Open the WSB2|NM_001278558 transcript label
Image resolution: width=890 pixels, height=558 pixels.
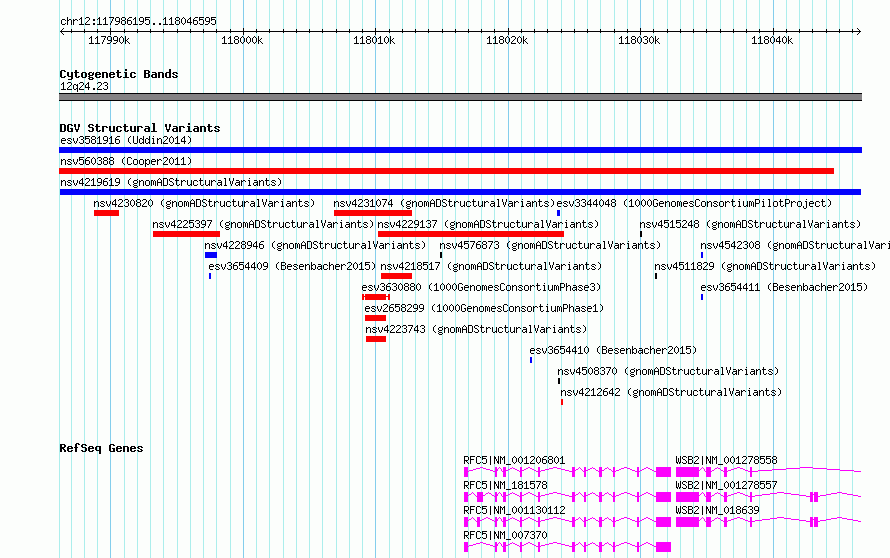tap(726, 460)
